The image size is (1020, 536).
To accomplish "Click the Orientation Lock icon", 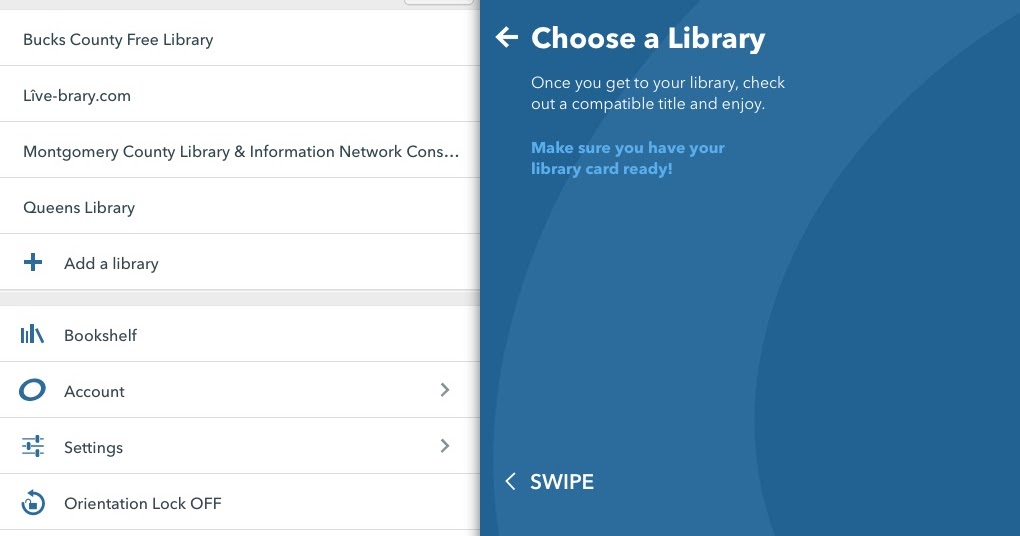I will pyautogui.click(x=33, y=503).
